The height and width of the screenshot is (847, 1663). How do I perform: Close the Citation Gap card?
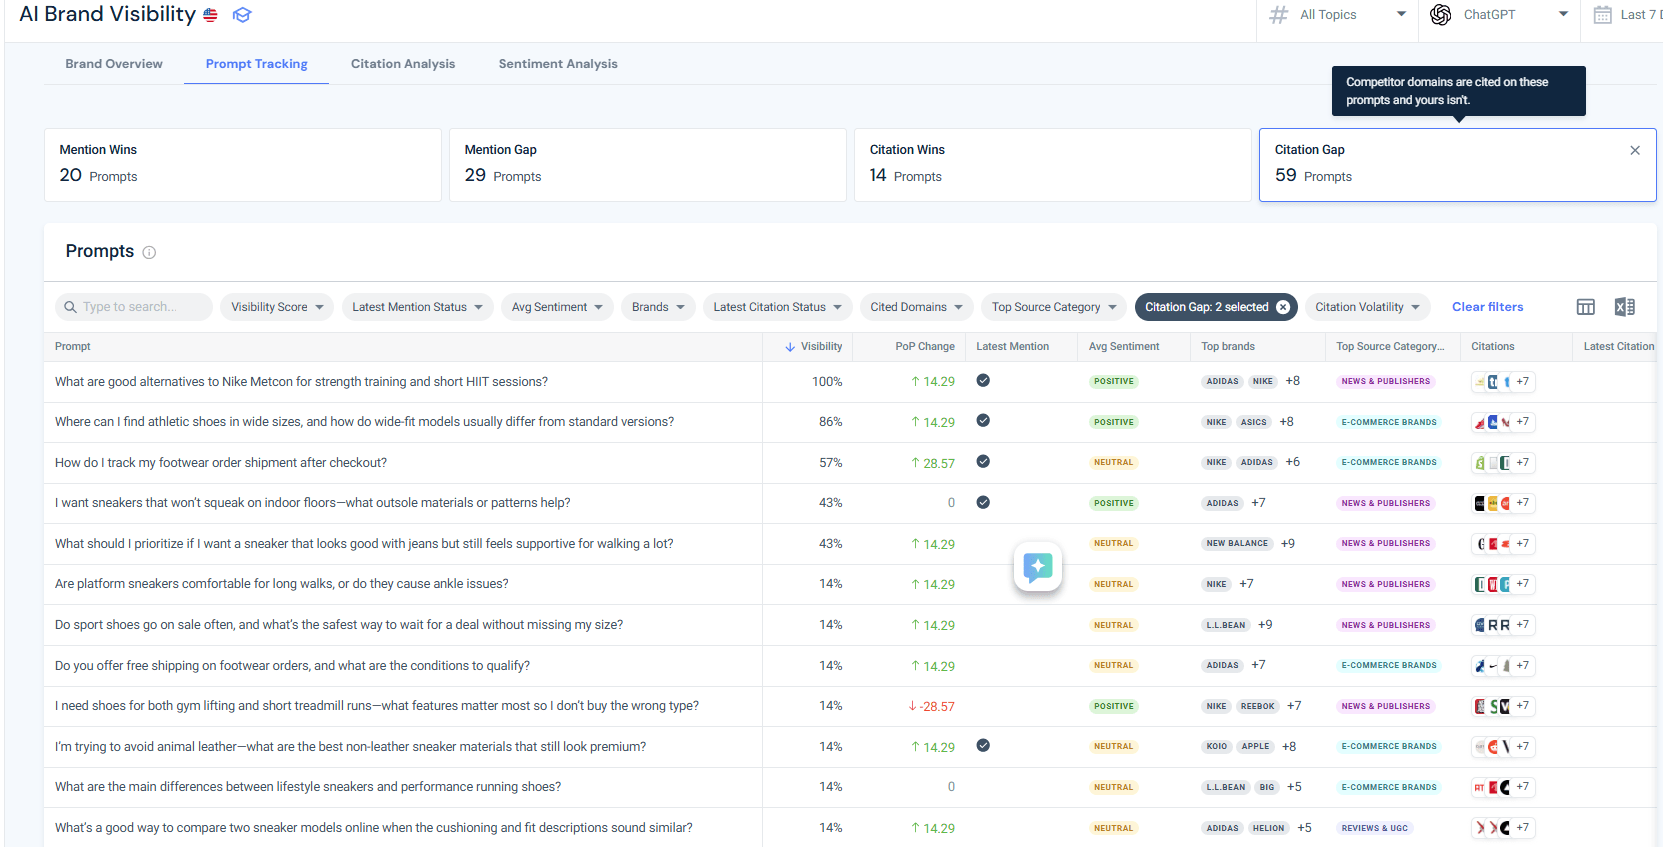tap(1635, 150)
